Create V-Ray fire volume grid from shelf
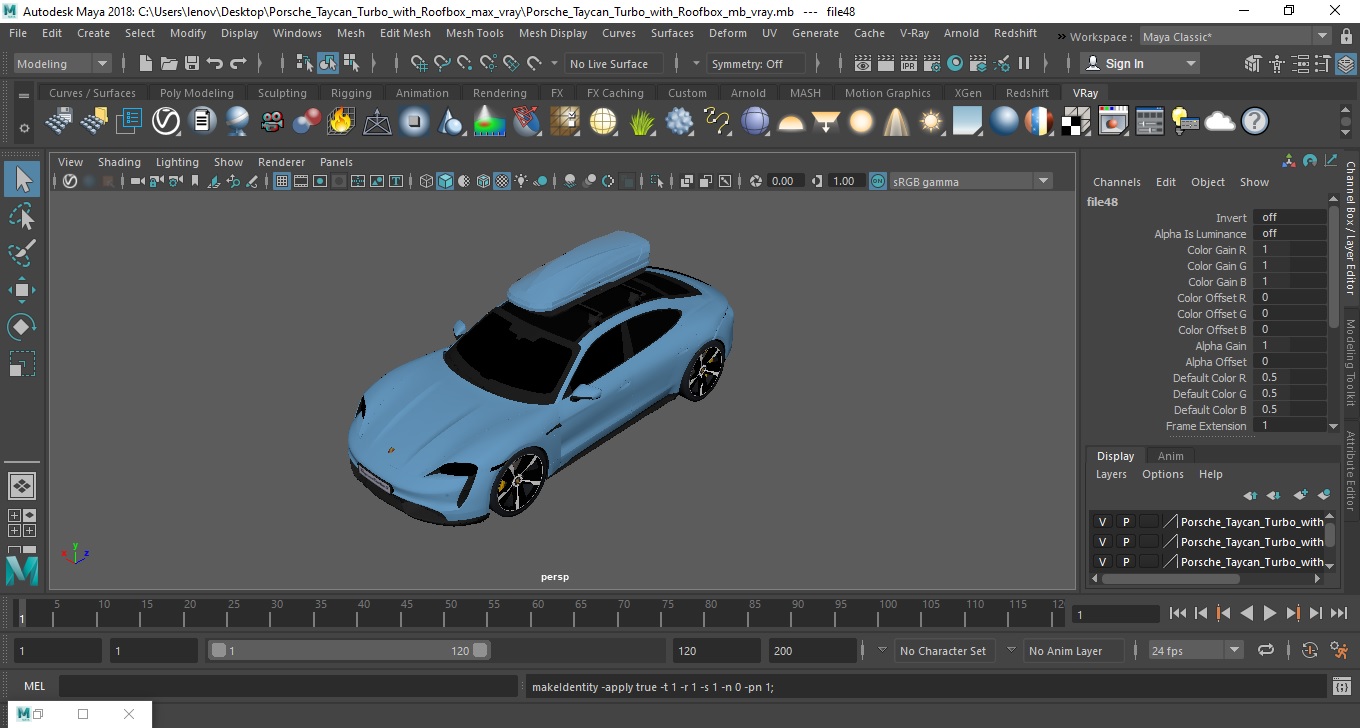Image resolution: width=1360 pixels, height=728 pixels. pos(341,122)
